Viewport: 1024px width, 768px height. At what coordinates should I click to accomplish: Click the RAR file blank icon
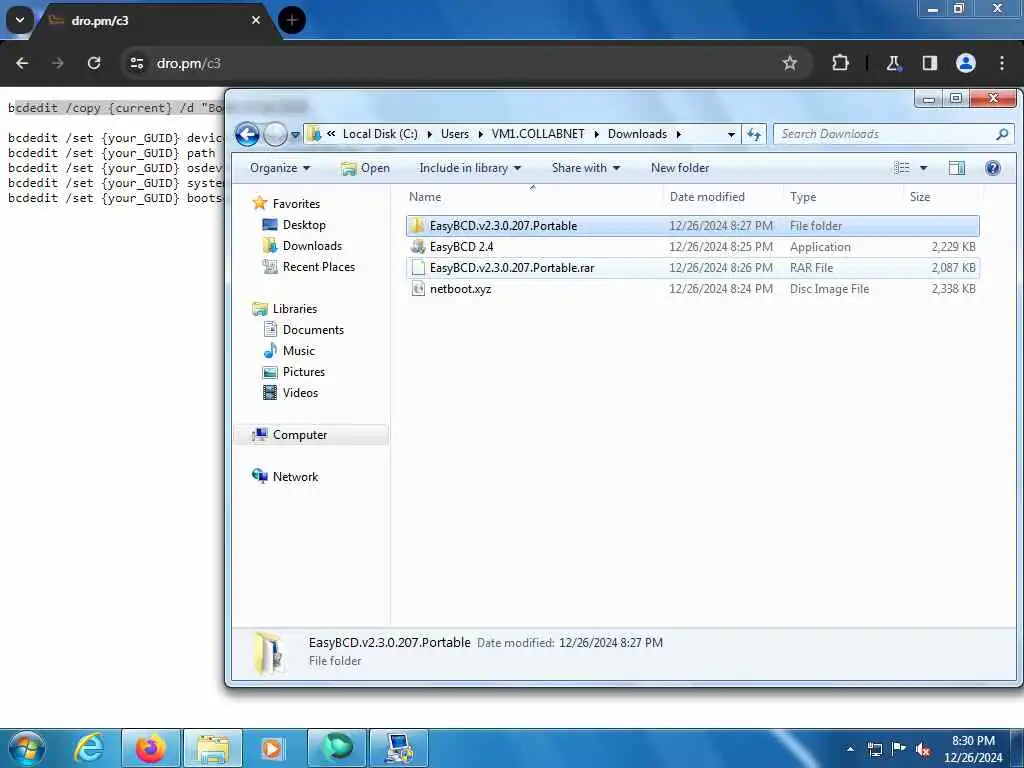tap(418, 268)
